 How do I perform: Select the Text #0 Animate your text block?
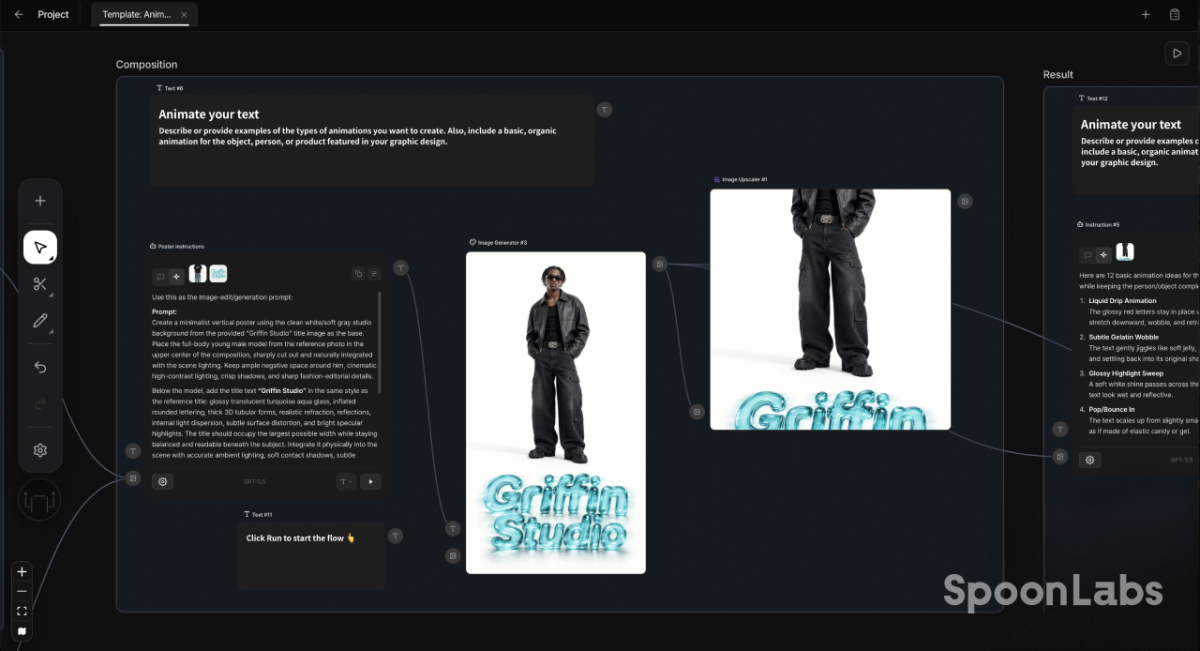click(372, 140)
